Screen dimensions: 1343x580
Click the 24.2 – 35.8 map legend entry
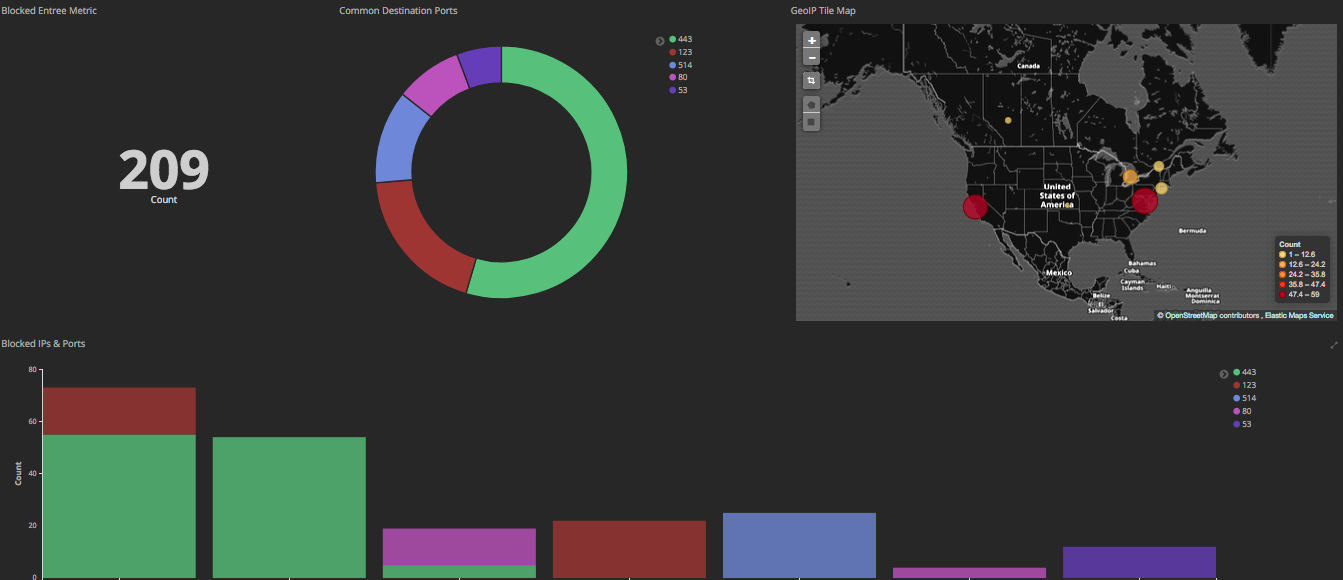(x=1302, y=274)
